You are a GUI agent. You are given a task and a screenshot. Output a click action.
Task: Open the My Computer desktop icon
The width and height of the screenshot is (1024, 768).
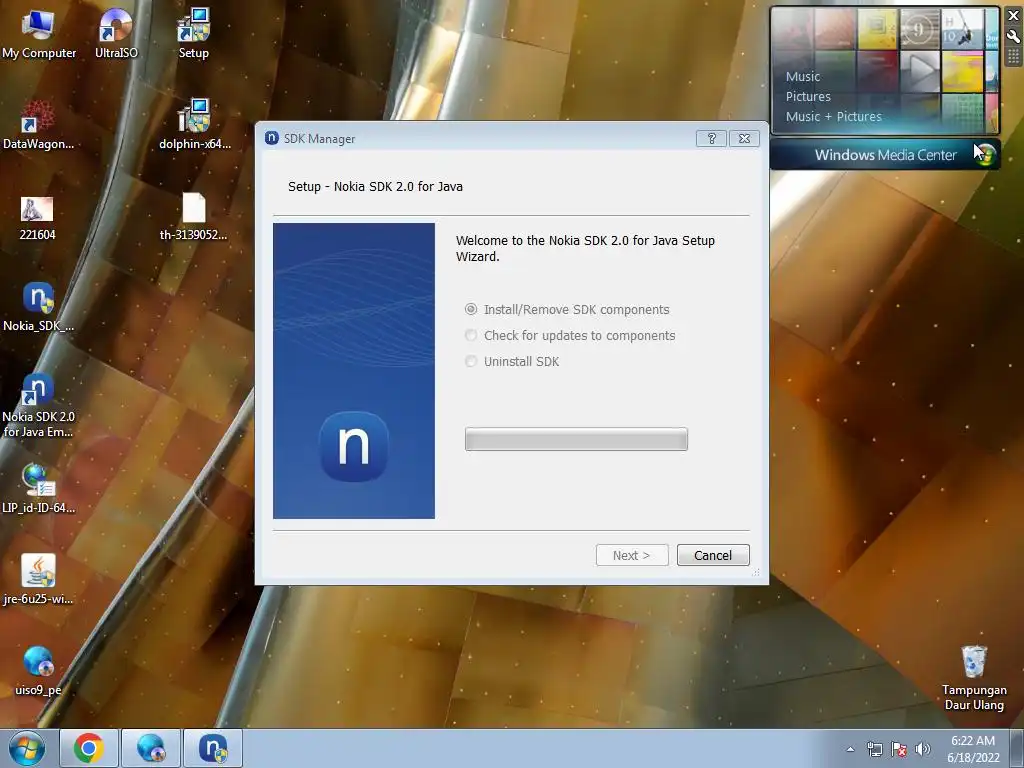point(38,34)
